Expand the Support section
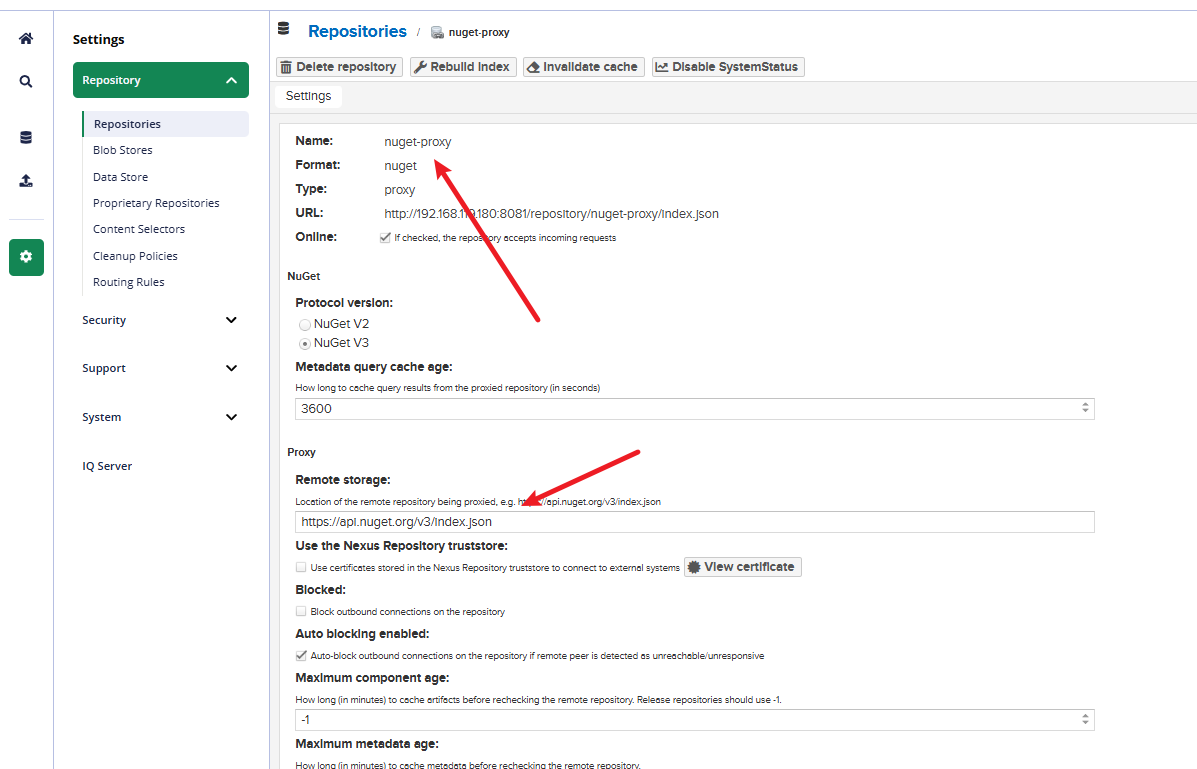The height and width of the screenshot is (769, 1197). pos(160,368)
